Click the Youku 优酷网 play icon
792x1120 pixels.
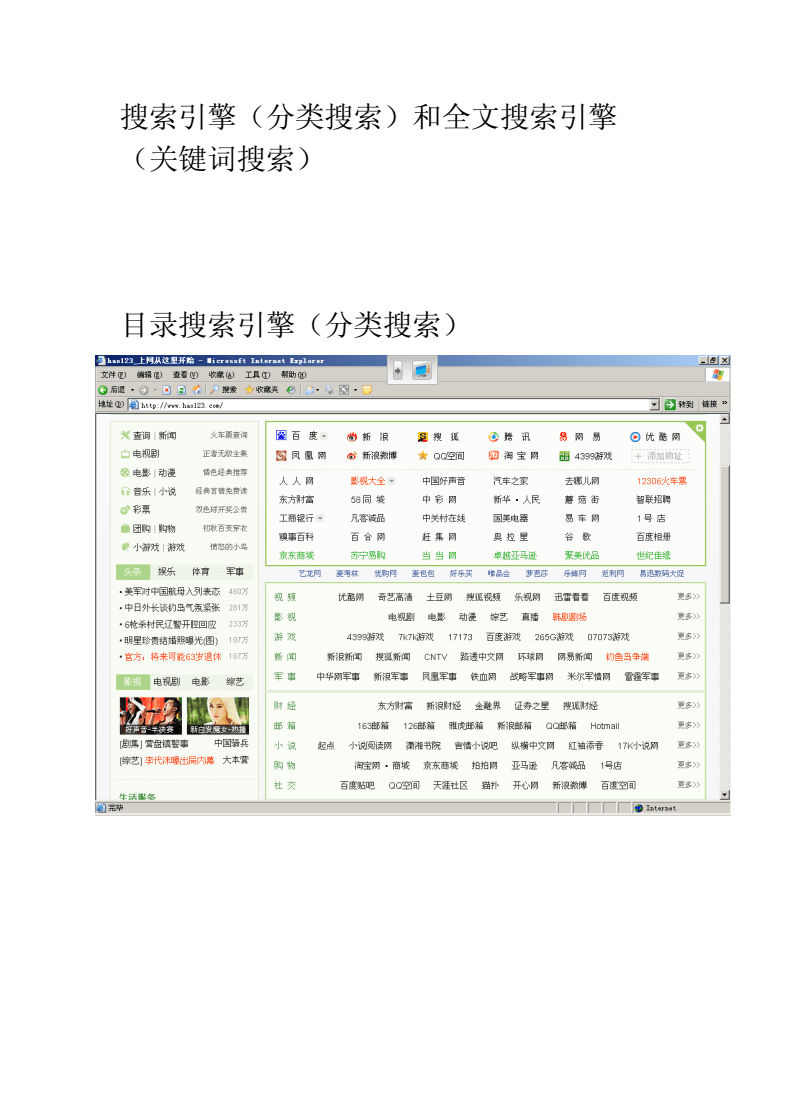tap(635, 436)
